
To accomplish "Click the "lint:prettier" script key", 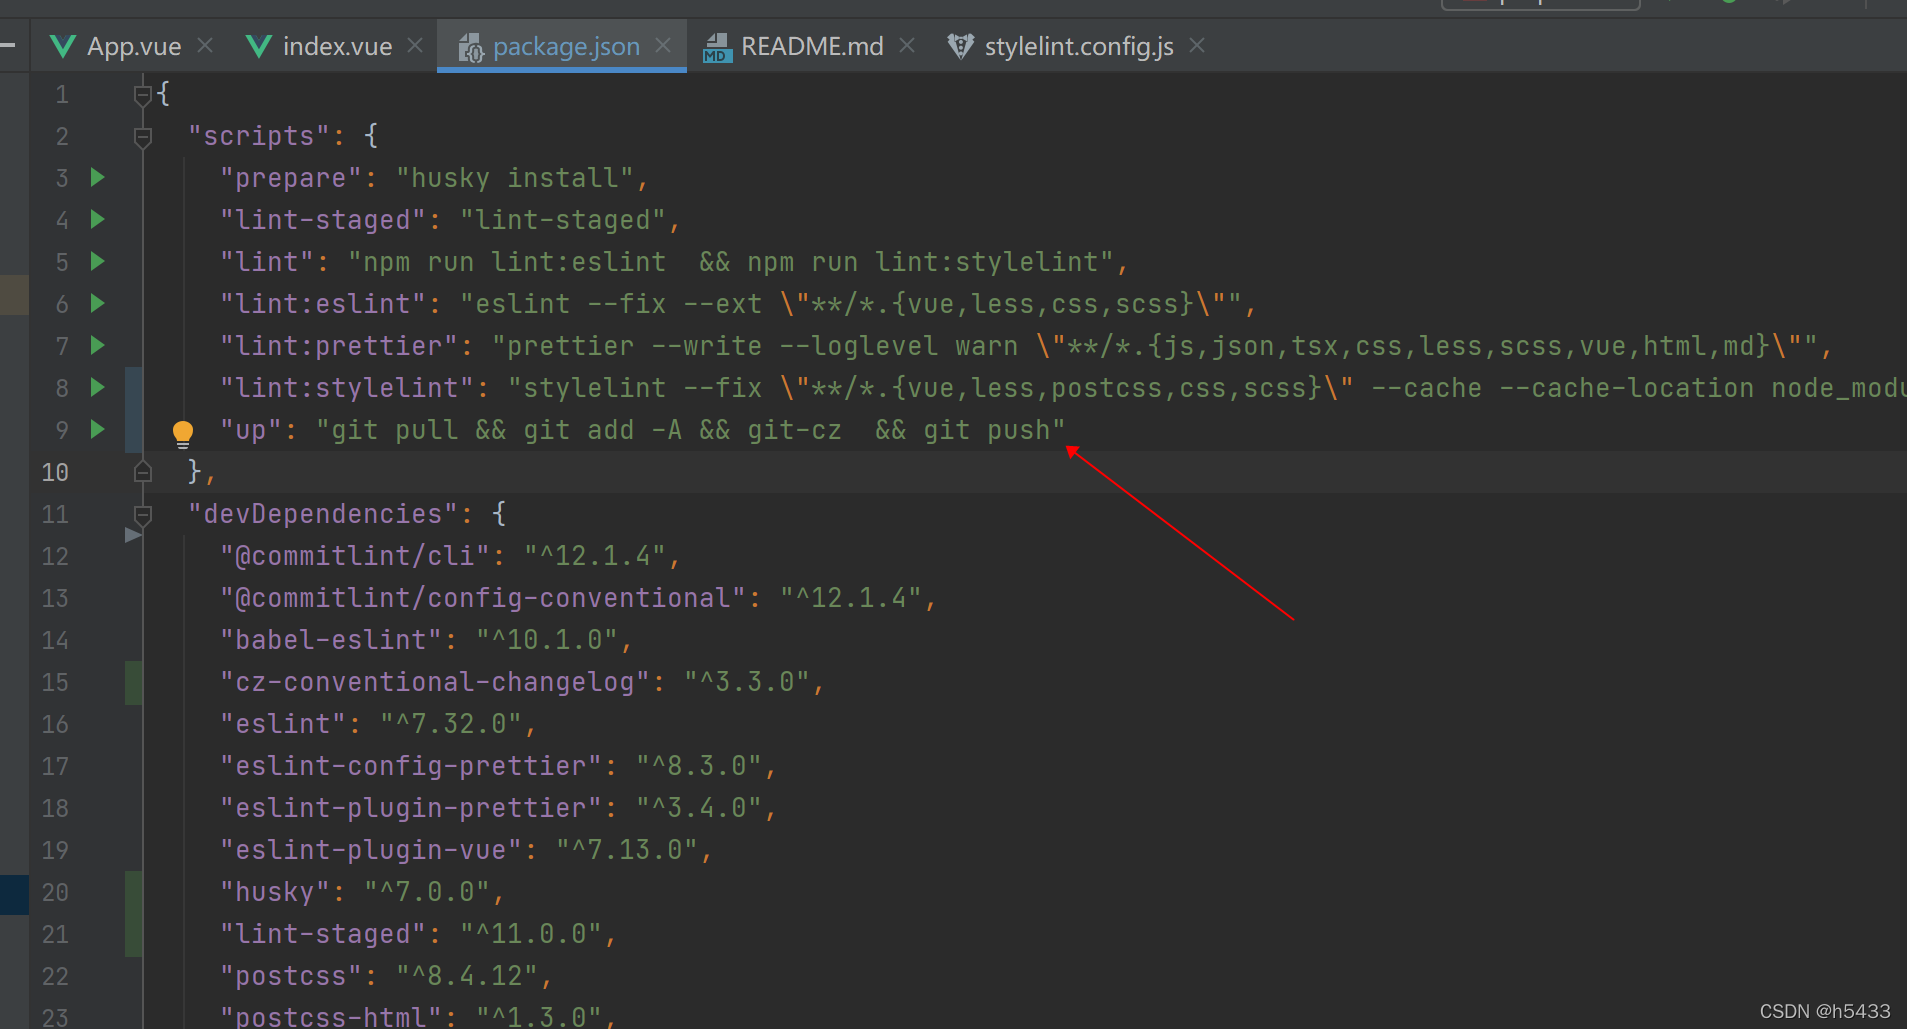I will click(339, 346).
